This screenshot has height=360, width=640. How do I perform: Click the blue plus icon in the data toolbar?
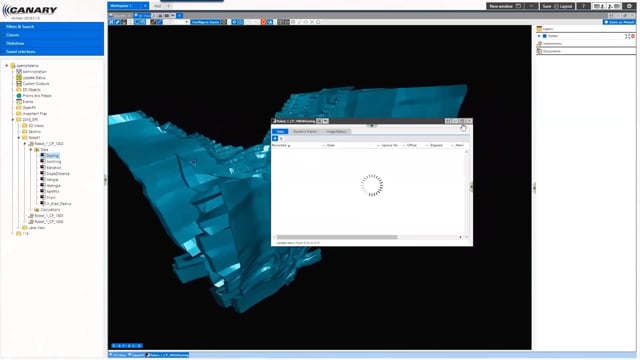coord(275,139)
